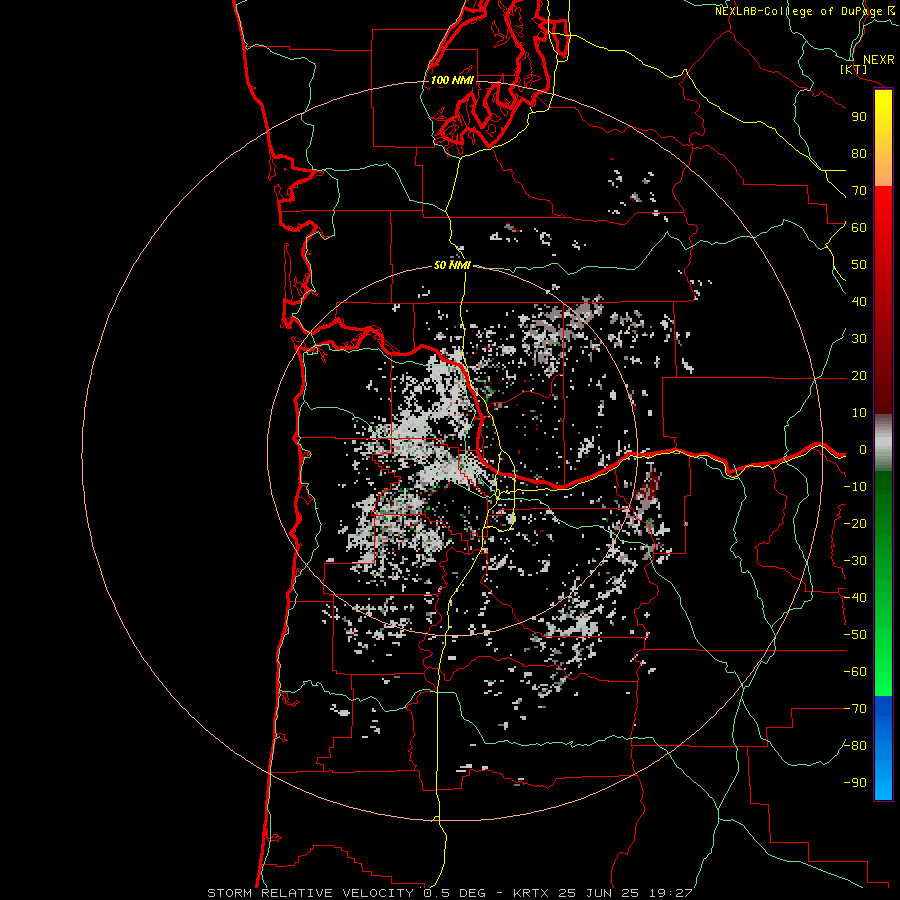
Task: Click the [KT] units label
Action: click(854, 69)
